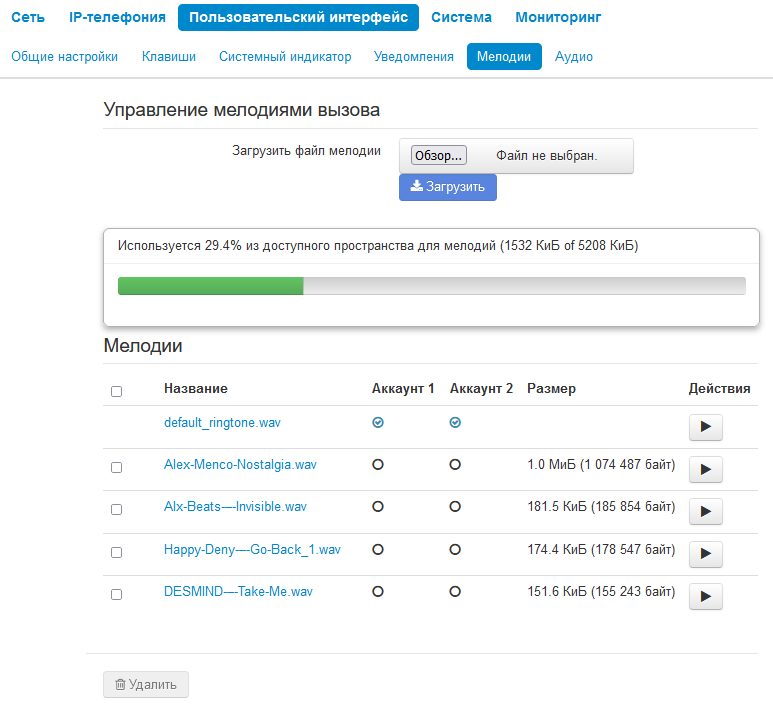The image size is (773, 709).
Task: Assign Happy-Deny—Go-Back_1.wav to Account 1
Action: 378,549
